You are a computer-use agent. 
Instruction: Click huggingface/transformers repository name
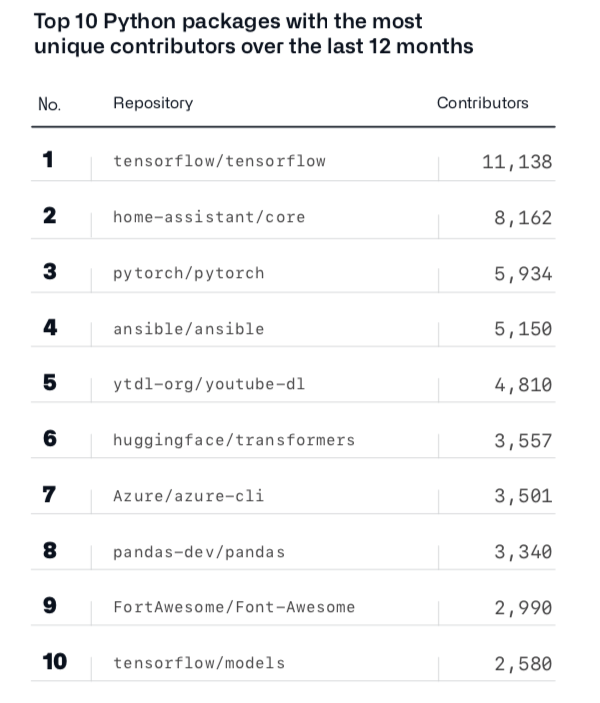coord(234,440)
